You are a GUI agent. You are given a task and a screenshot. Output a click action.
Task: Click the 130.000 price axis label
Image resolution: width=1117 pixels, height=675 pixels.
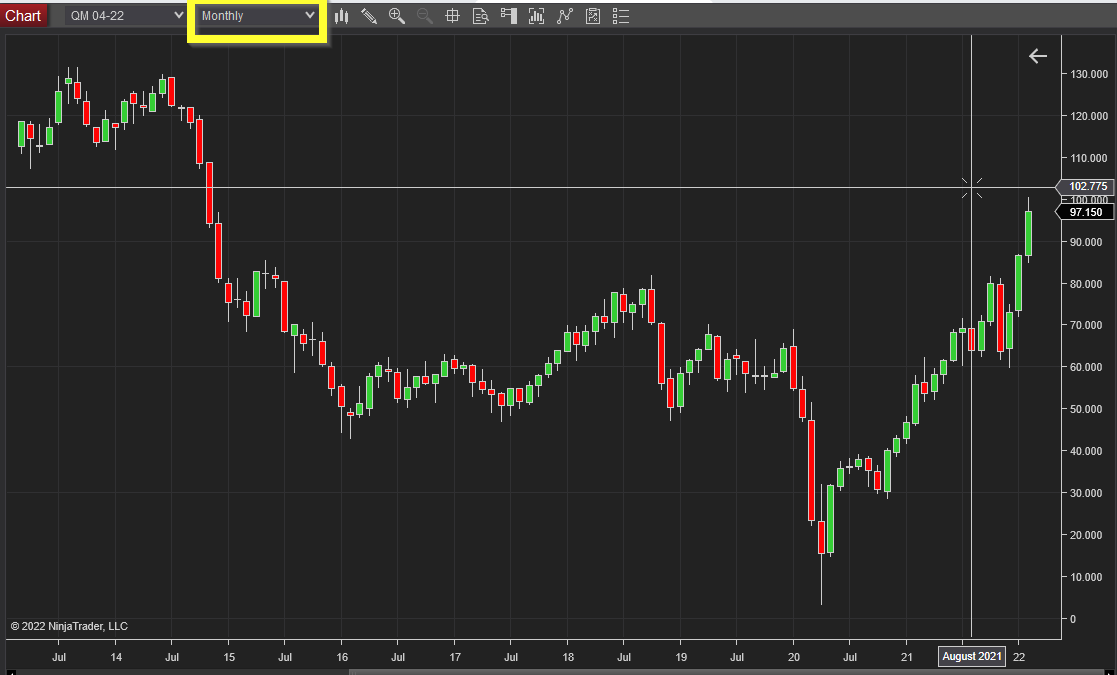pos(1089,74)
